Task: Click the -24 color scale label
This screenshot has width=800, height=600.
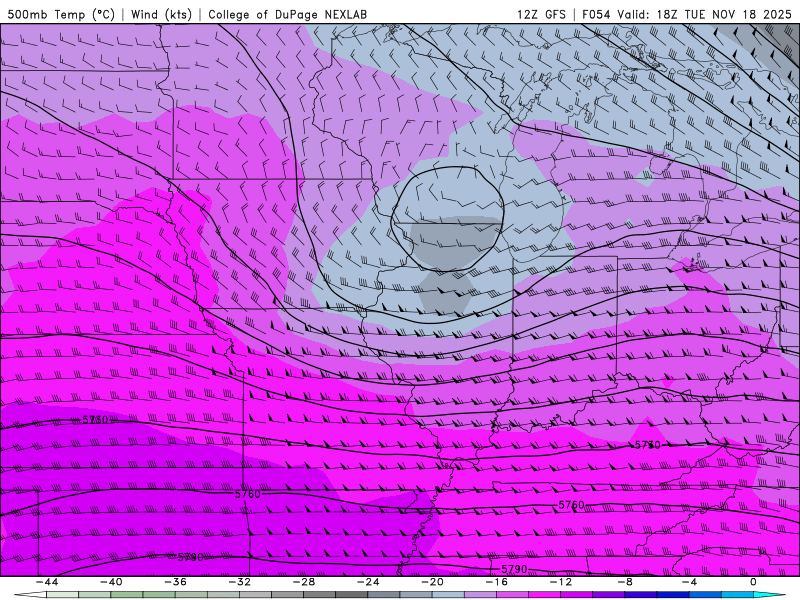Action: point(368,582)
